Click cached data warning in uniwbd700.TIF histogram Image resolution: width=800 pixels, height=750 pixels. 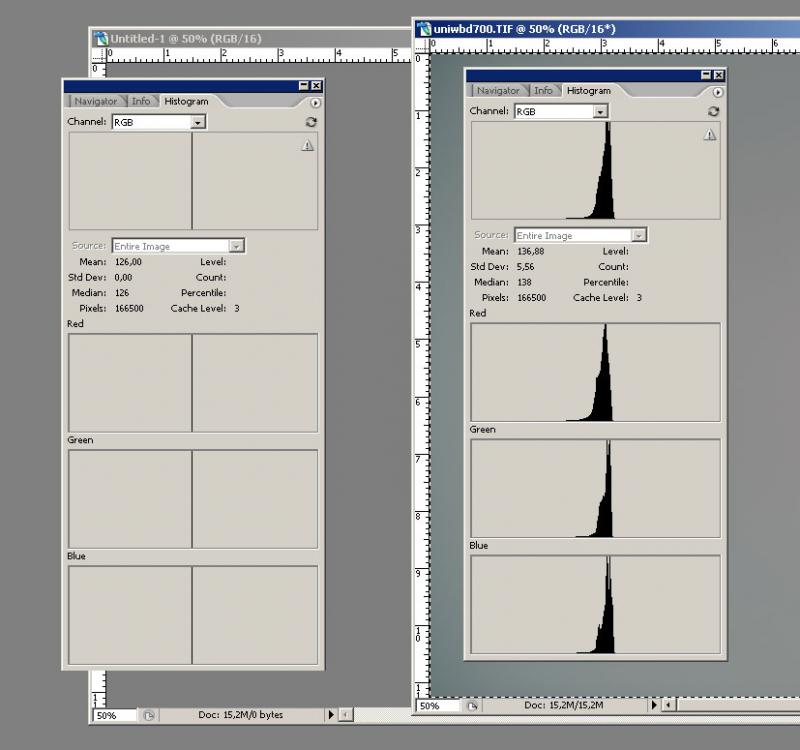710,135
